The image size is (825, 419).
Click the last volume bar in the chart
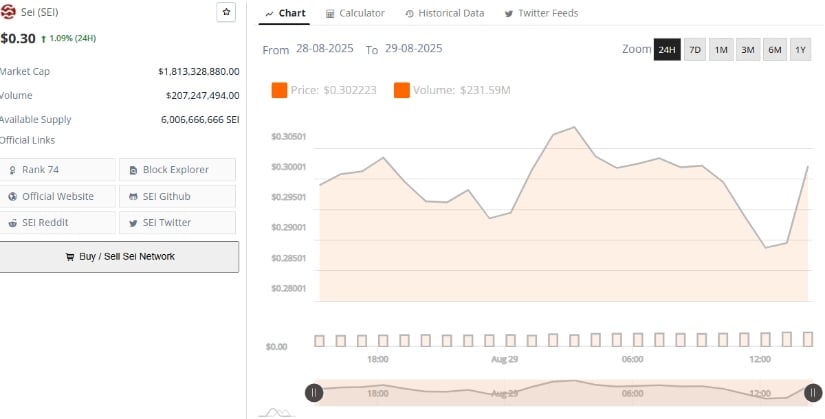coord(808,339)
